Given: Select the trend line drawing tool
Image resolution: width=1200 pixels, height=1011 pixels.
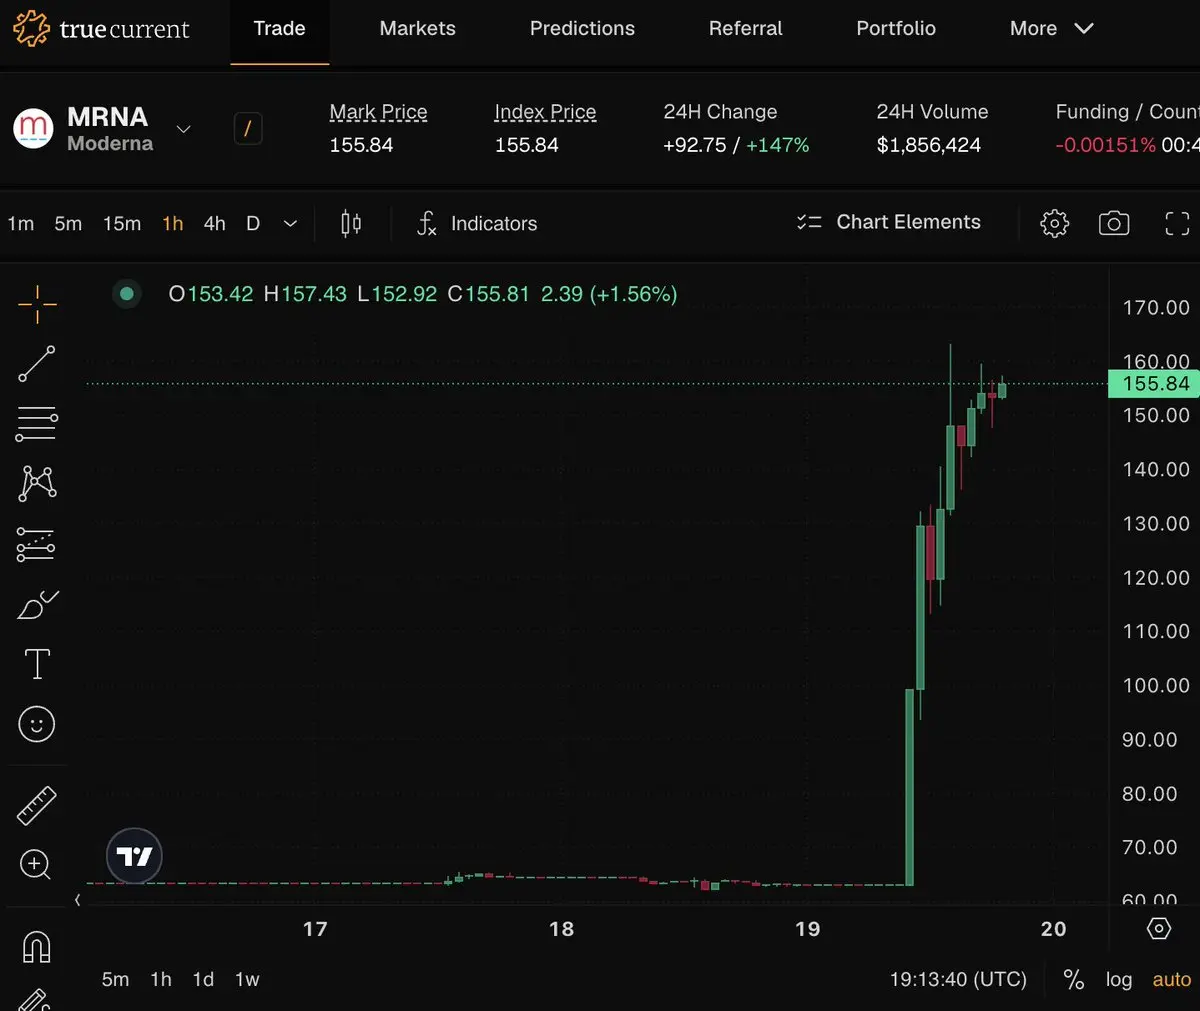Looking at the screenshot, I should pyautogui.click(x=37, y=364).
